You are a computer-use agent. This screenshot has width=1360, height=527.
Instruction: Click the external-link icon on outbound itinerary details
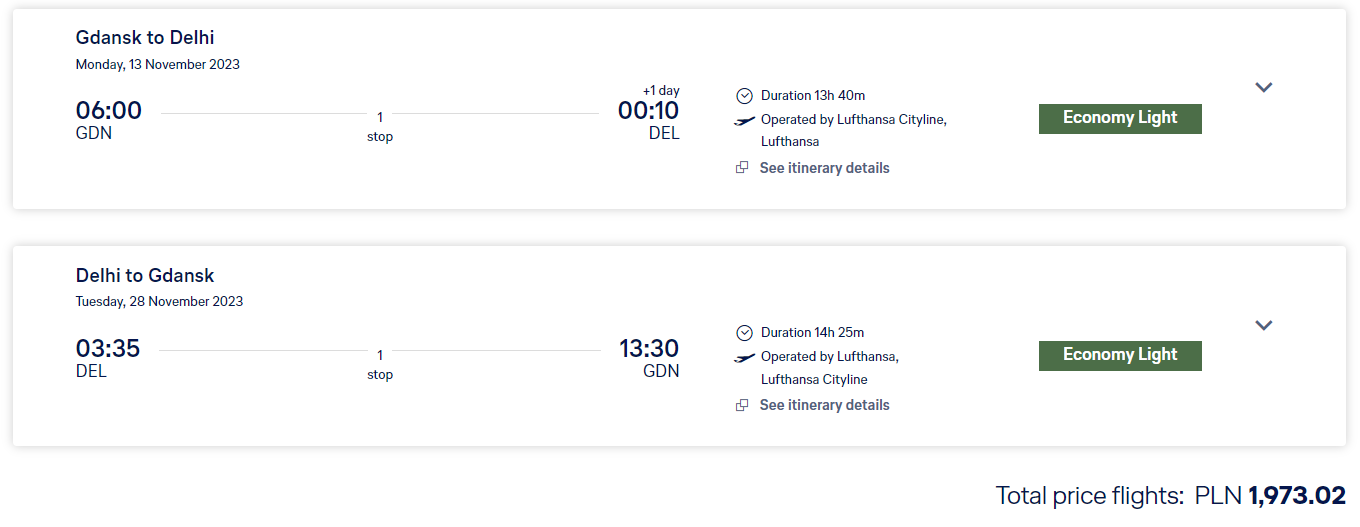point(742,168)
